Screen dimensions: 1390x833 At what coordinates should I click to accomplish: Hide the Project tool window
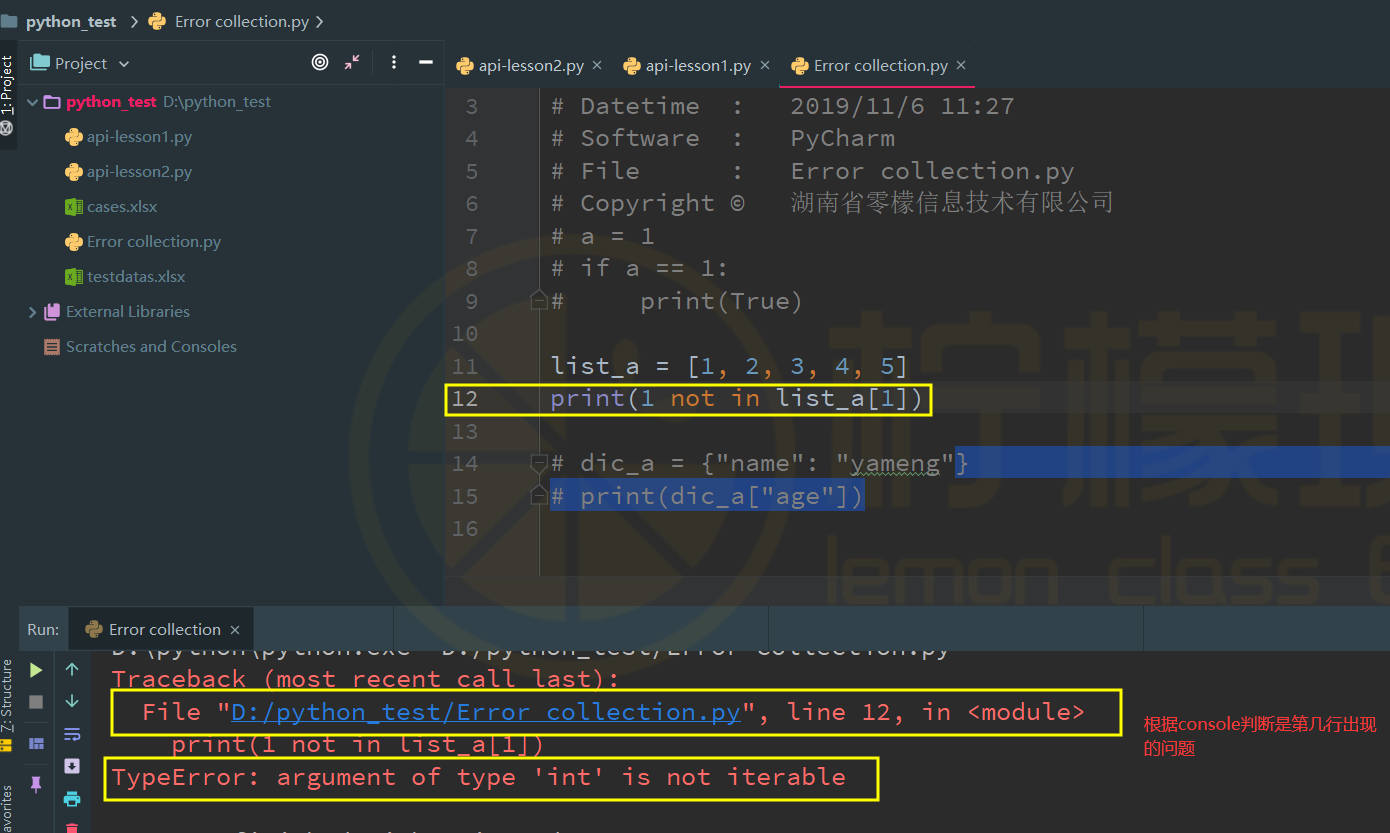tap(425, 62)
